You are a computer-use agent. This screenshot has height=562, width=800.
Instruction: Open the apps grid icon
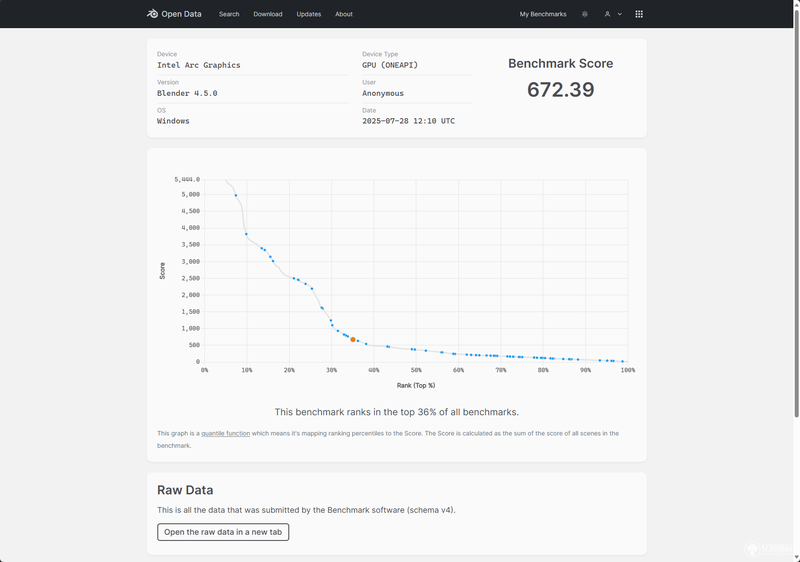point(639,14)
